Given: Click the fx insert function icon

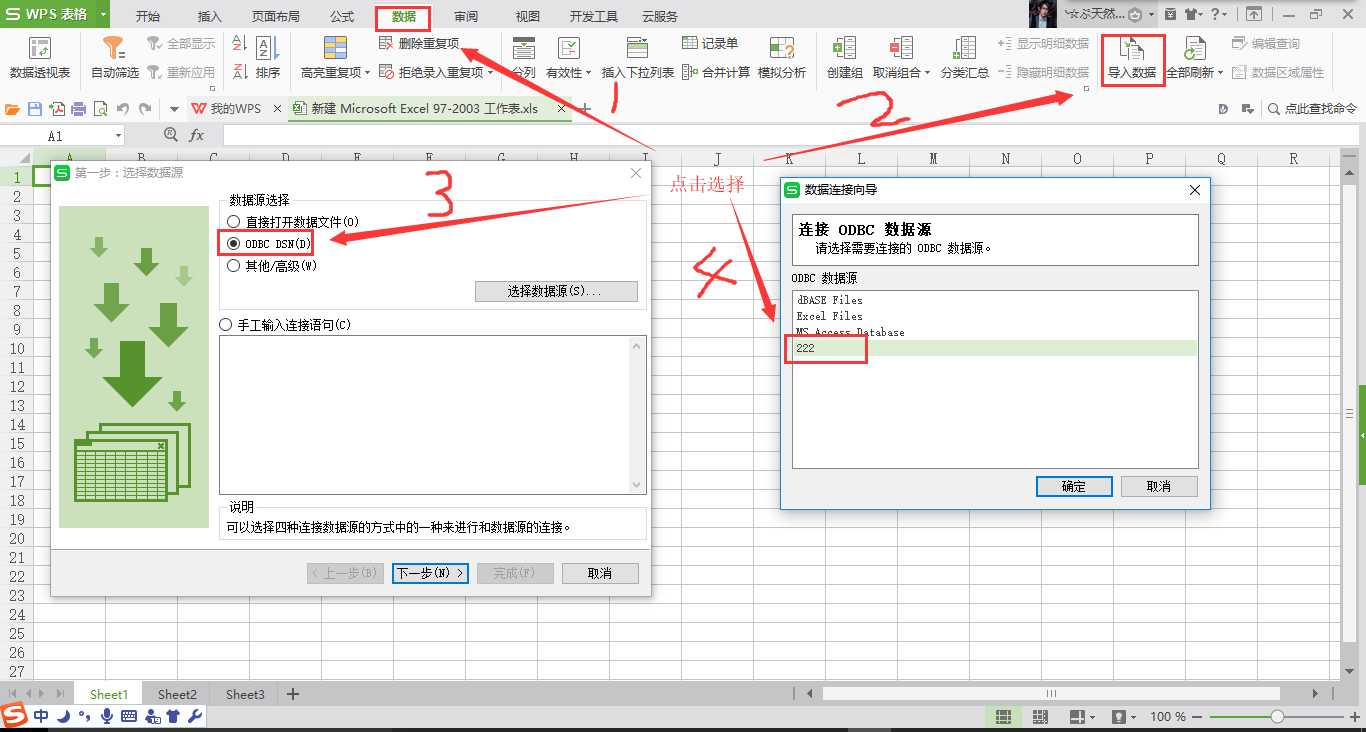Looking at the screenshot, I should (197, 135).
